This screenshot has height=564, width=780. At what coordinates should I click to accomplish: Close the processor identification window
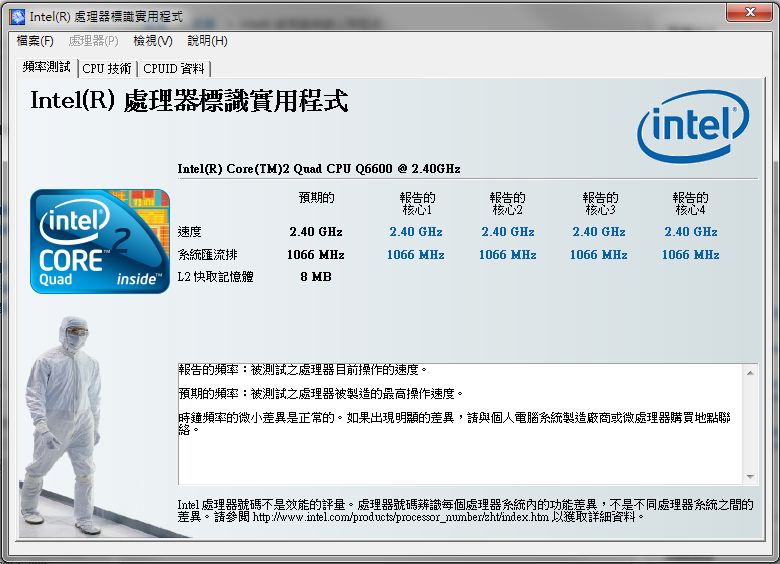750,12
